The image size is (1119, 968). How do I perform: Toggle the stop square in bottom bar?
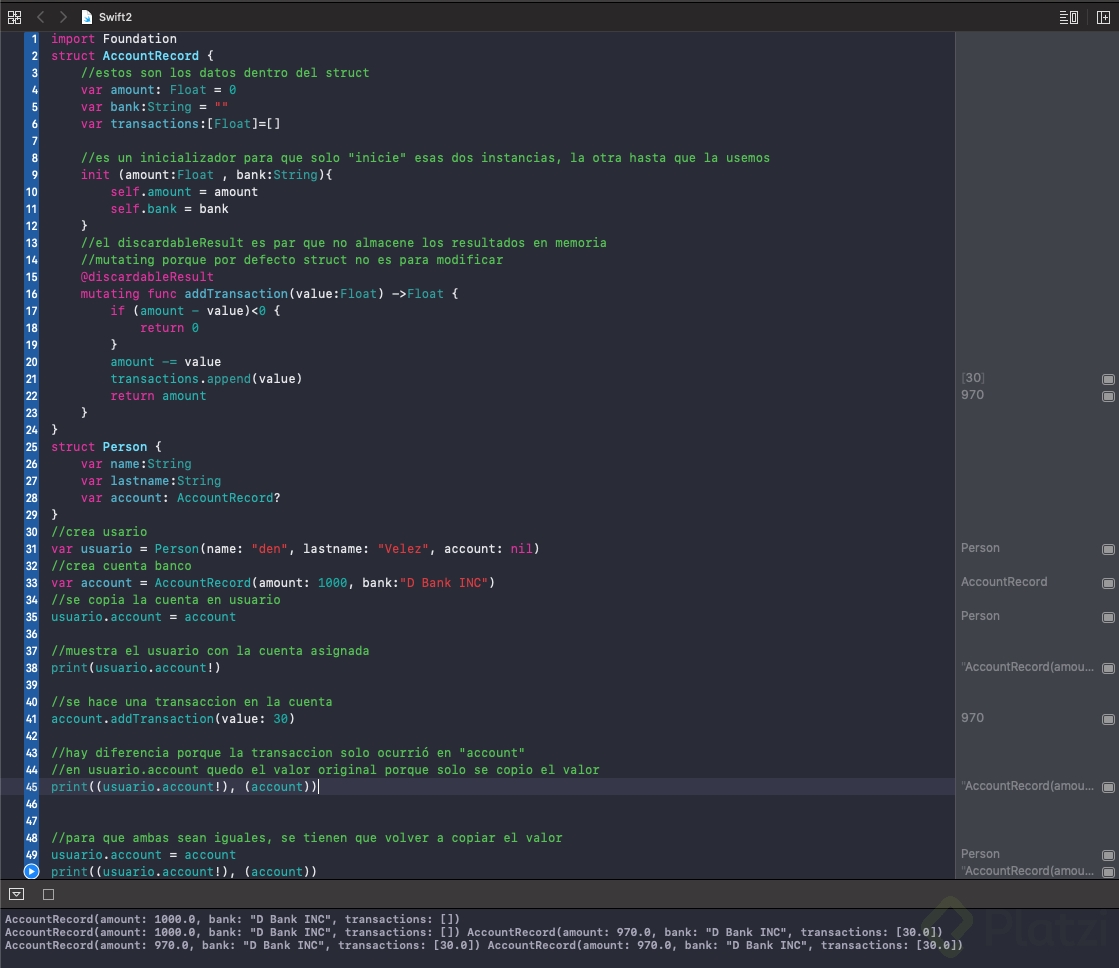(x=48, y=894)
